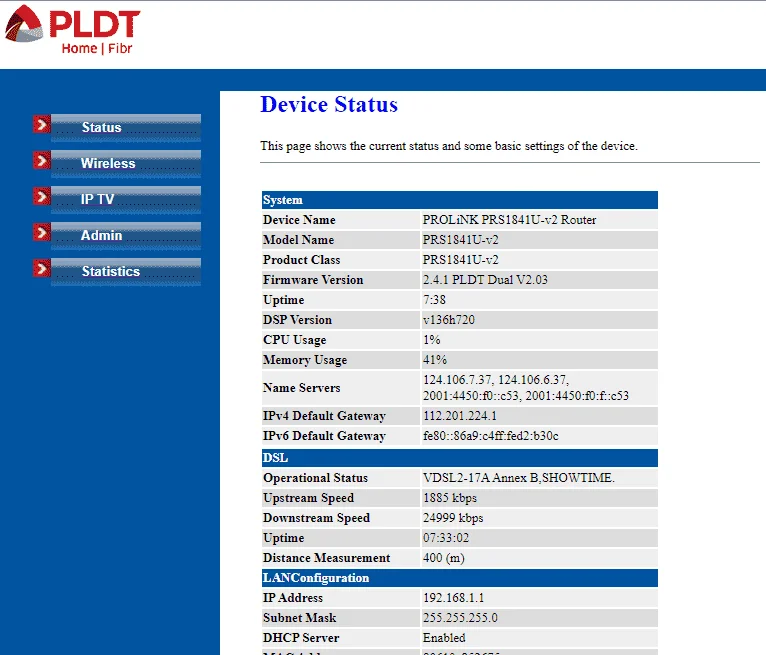The height and width of the screenshot is (655, 766).
Task: Click the Memory Usage value 41%
Action: [x=435, y=360]
